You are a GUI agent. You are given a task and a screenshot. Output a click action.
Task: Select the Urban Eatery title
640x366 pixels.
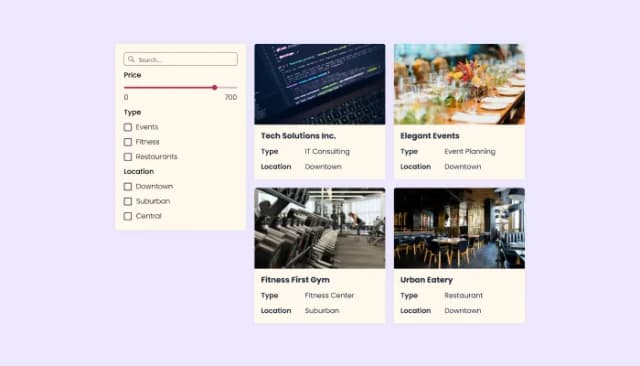(427, 280)
